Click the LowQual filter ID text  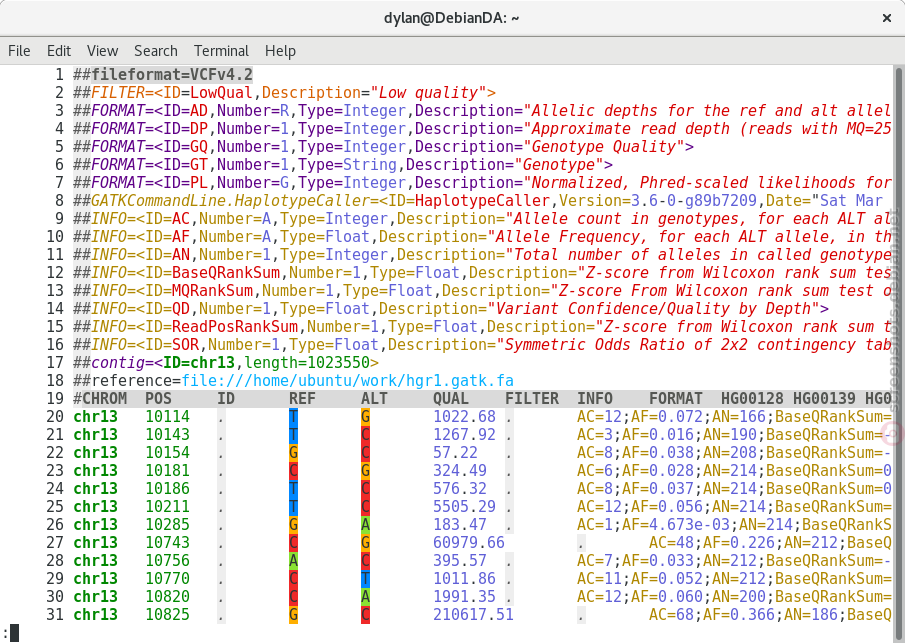click(x=222, y=92)
